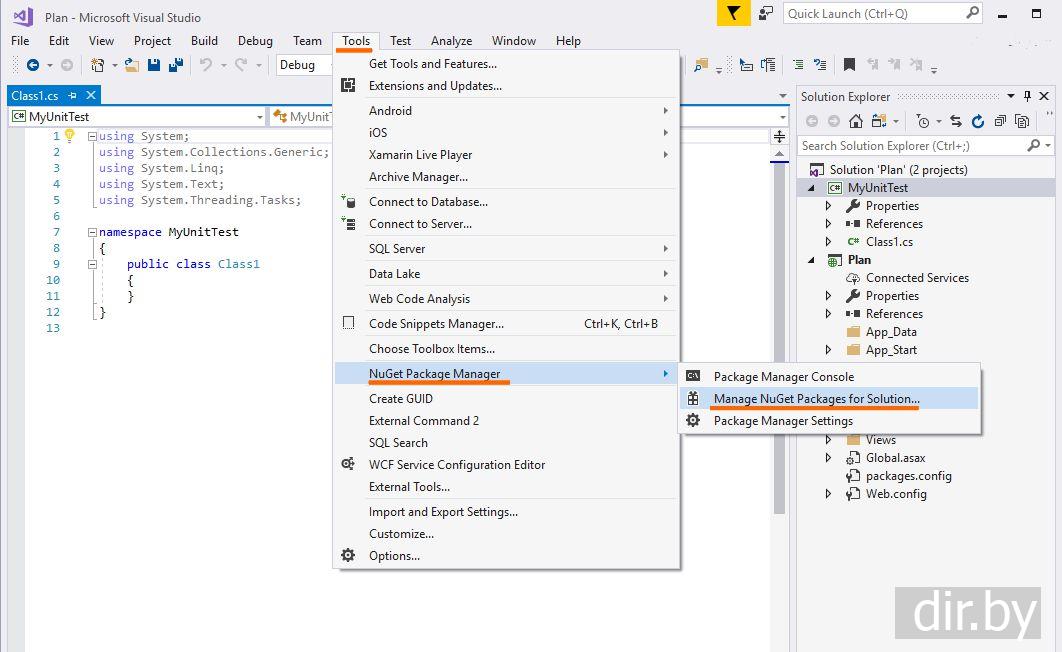
Task: Open the Options entry in Tools menu
Action: tap(394, 556)
